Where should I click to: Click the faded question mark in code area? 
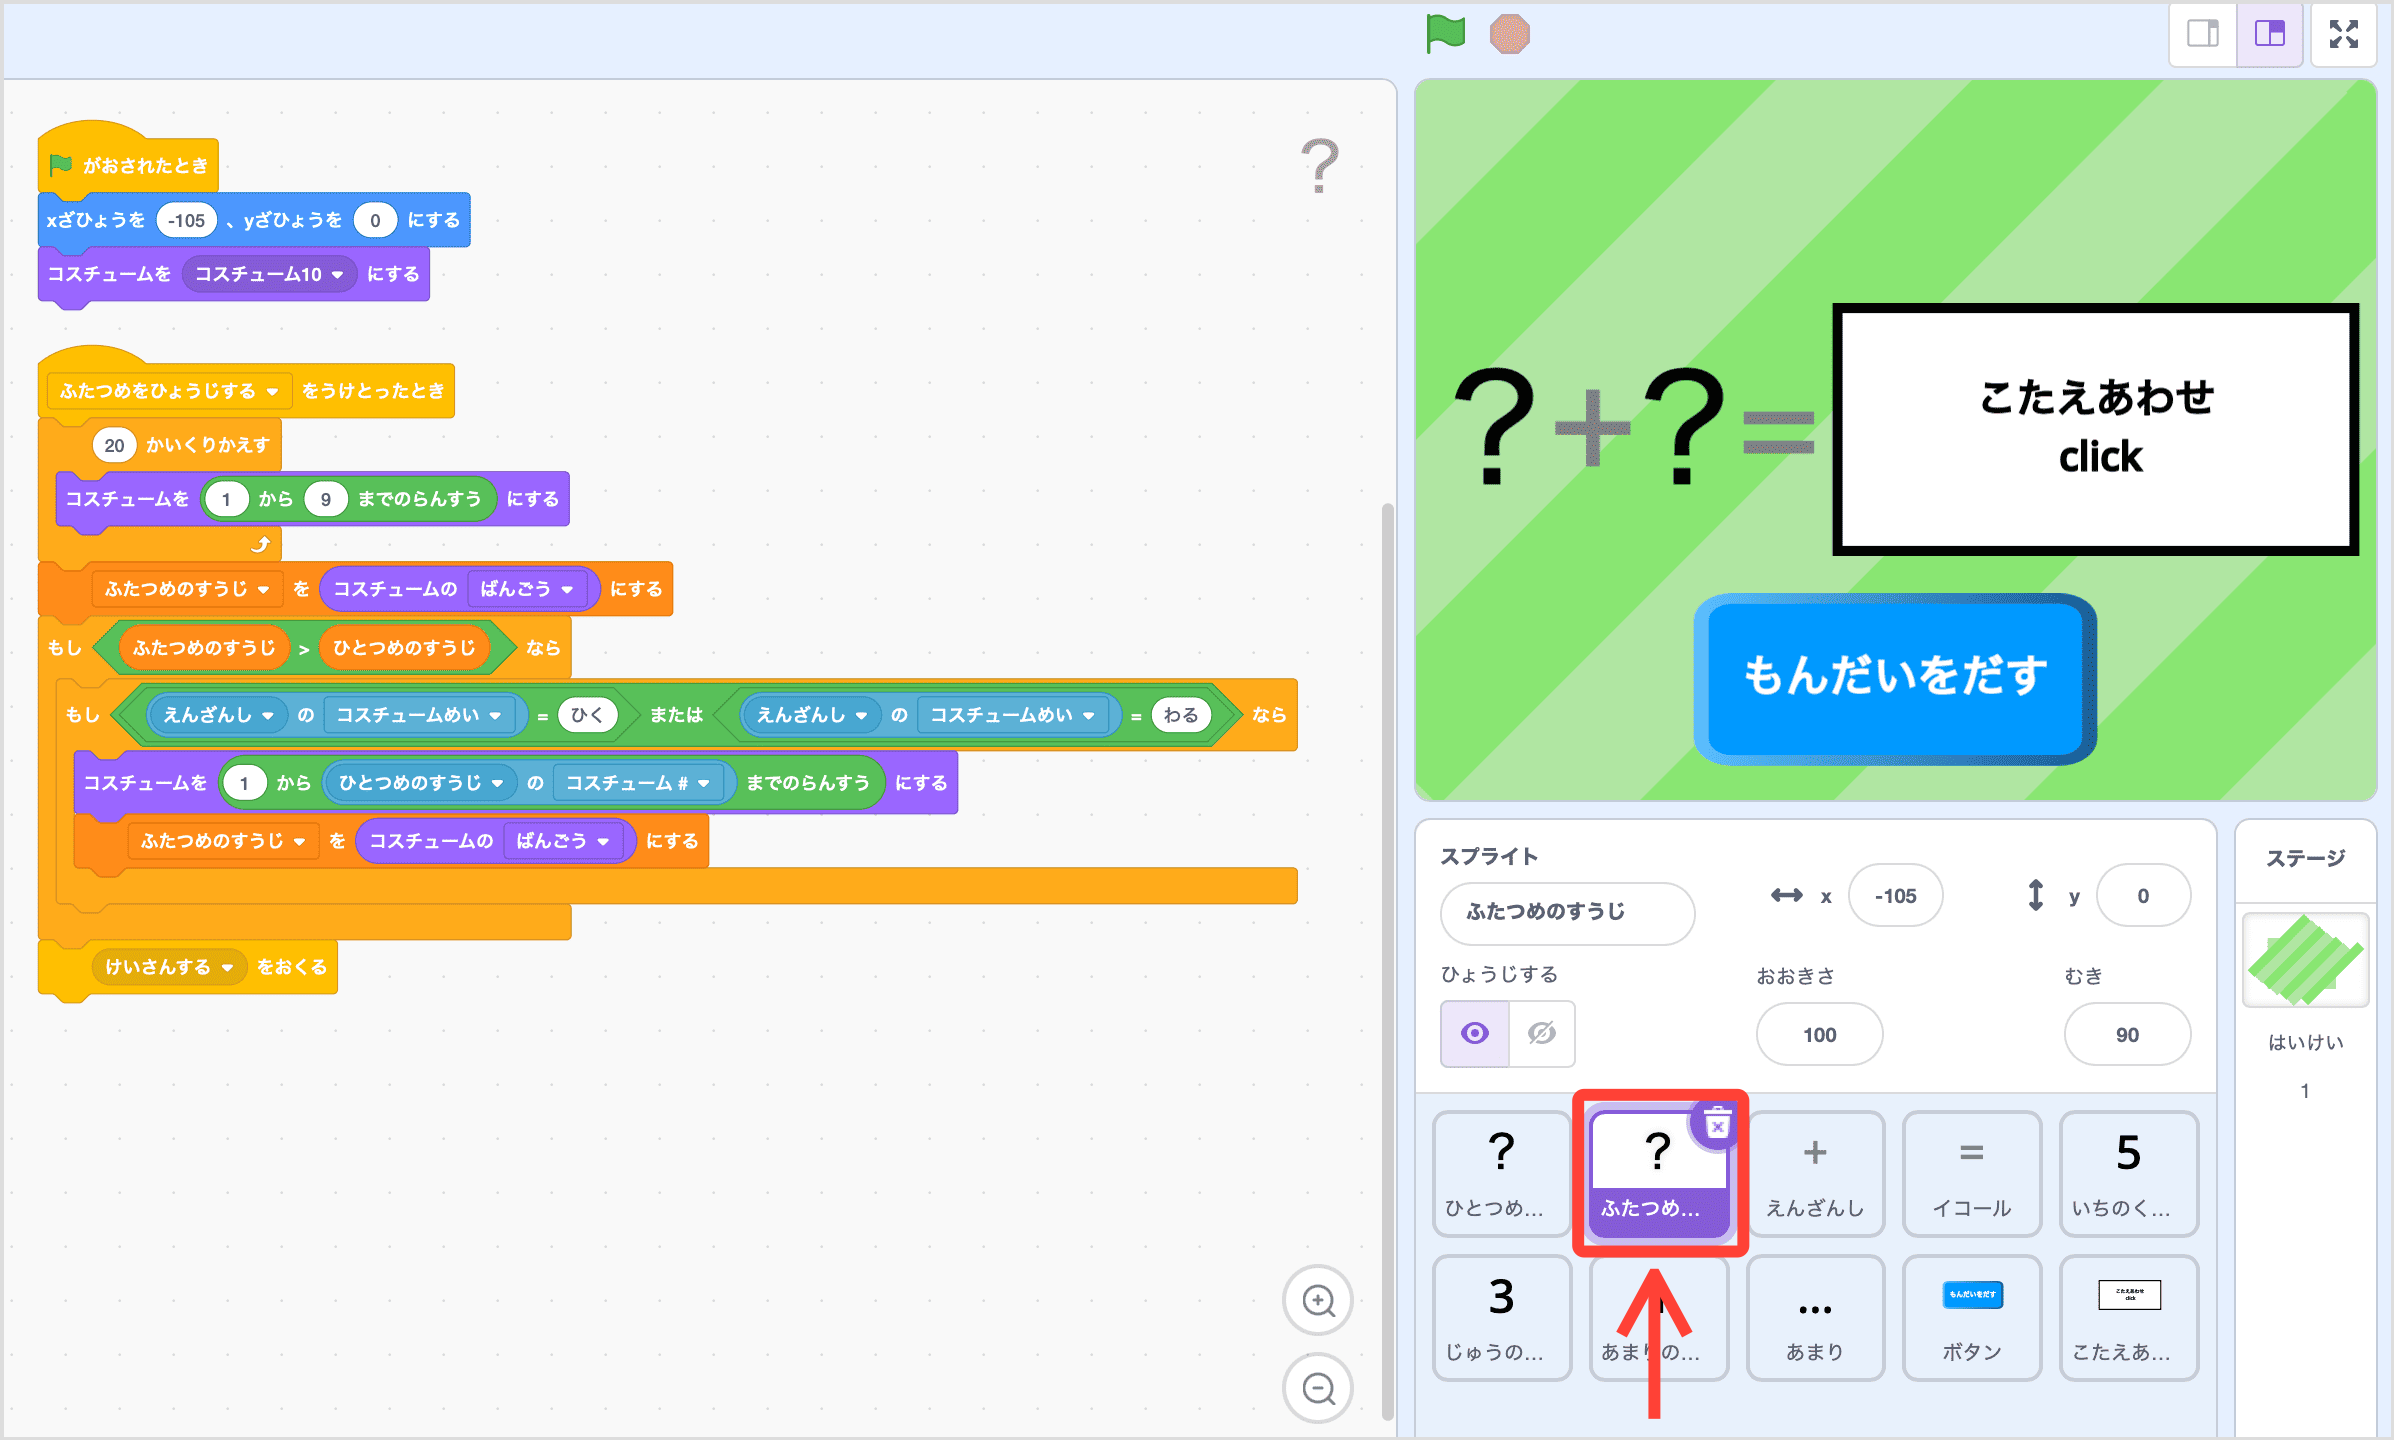[1322, 165]
